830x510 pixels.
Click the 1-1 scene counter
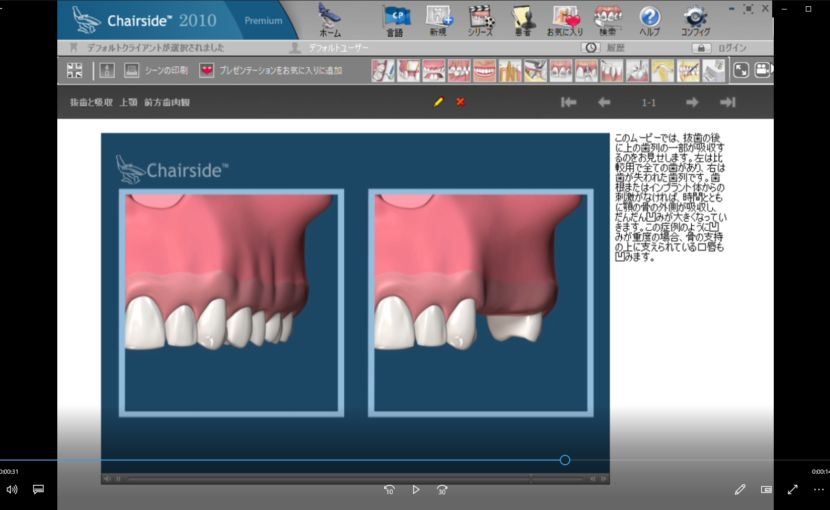tap(648, 103)
